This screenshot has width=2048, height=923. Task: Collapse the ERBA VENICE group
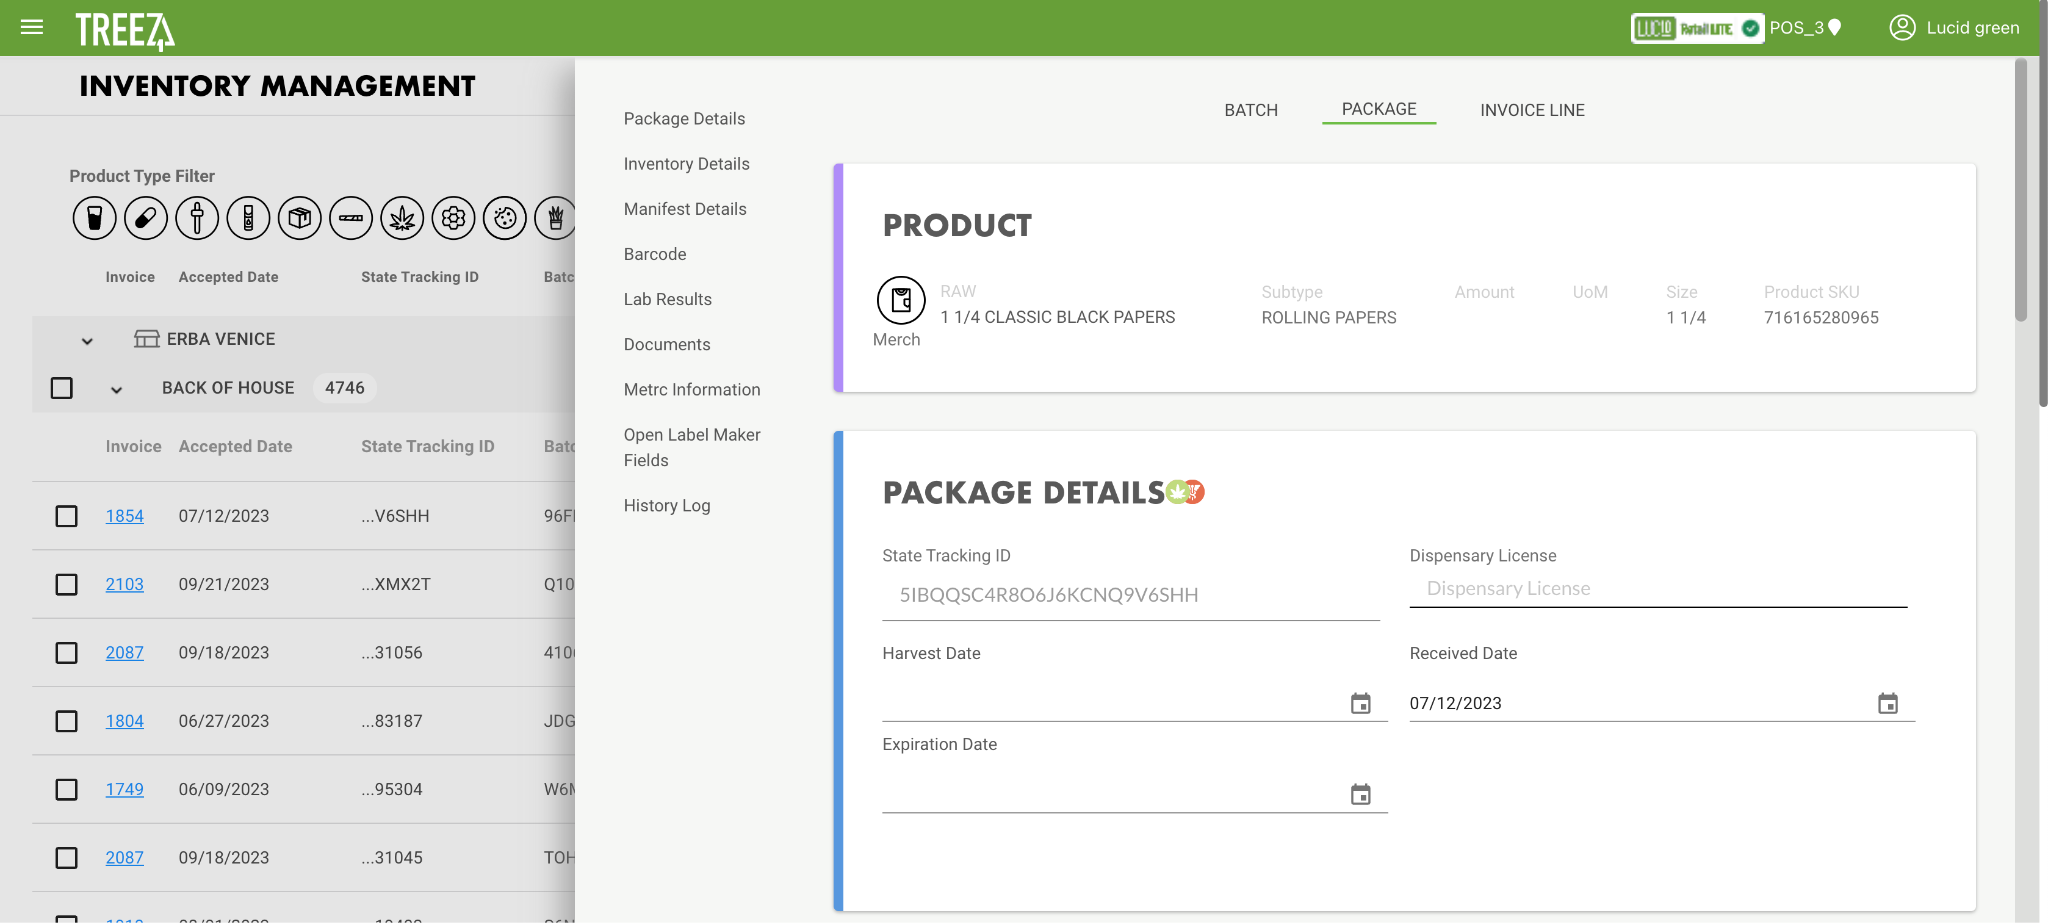(87, 341)
